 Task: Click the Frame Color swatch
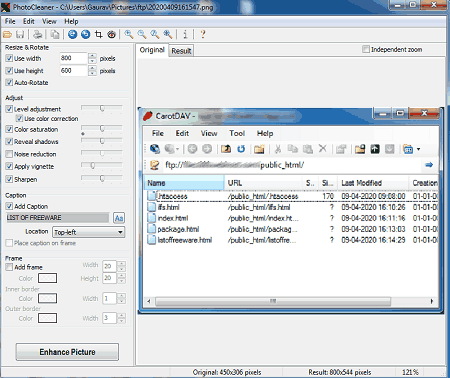click(47, 278)
